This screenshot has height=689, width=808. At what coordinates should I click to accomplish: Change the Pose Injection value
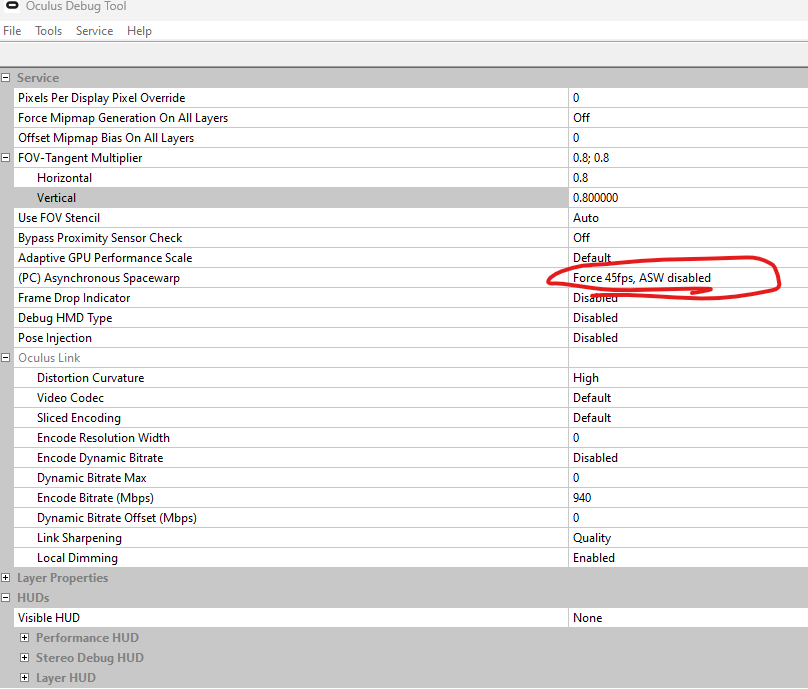click(688, 338)
